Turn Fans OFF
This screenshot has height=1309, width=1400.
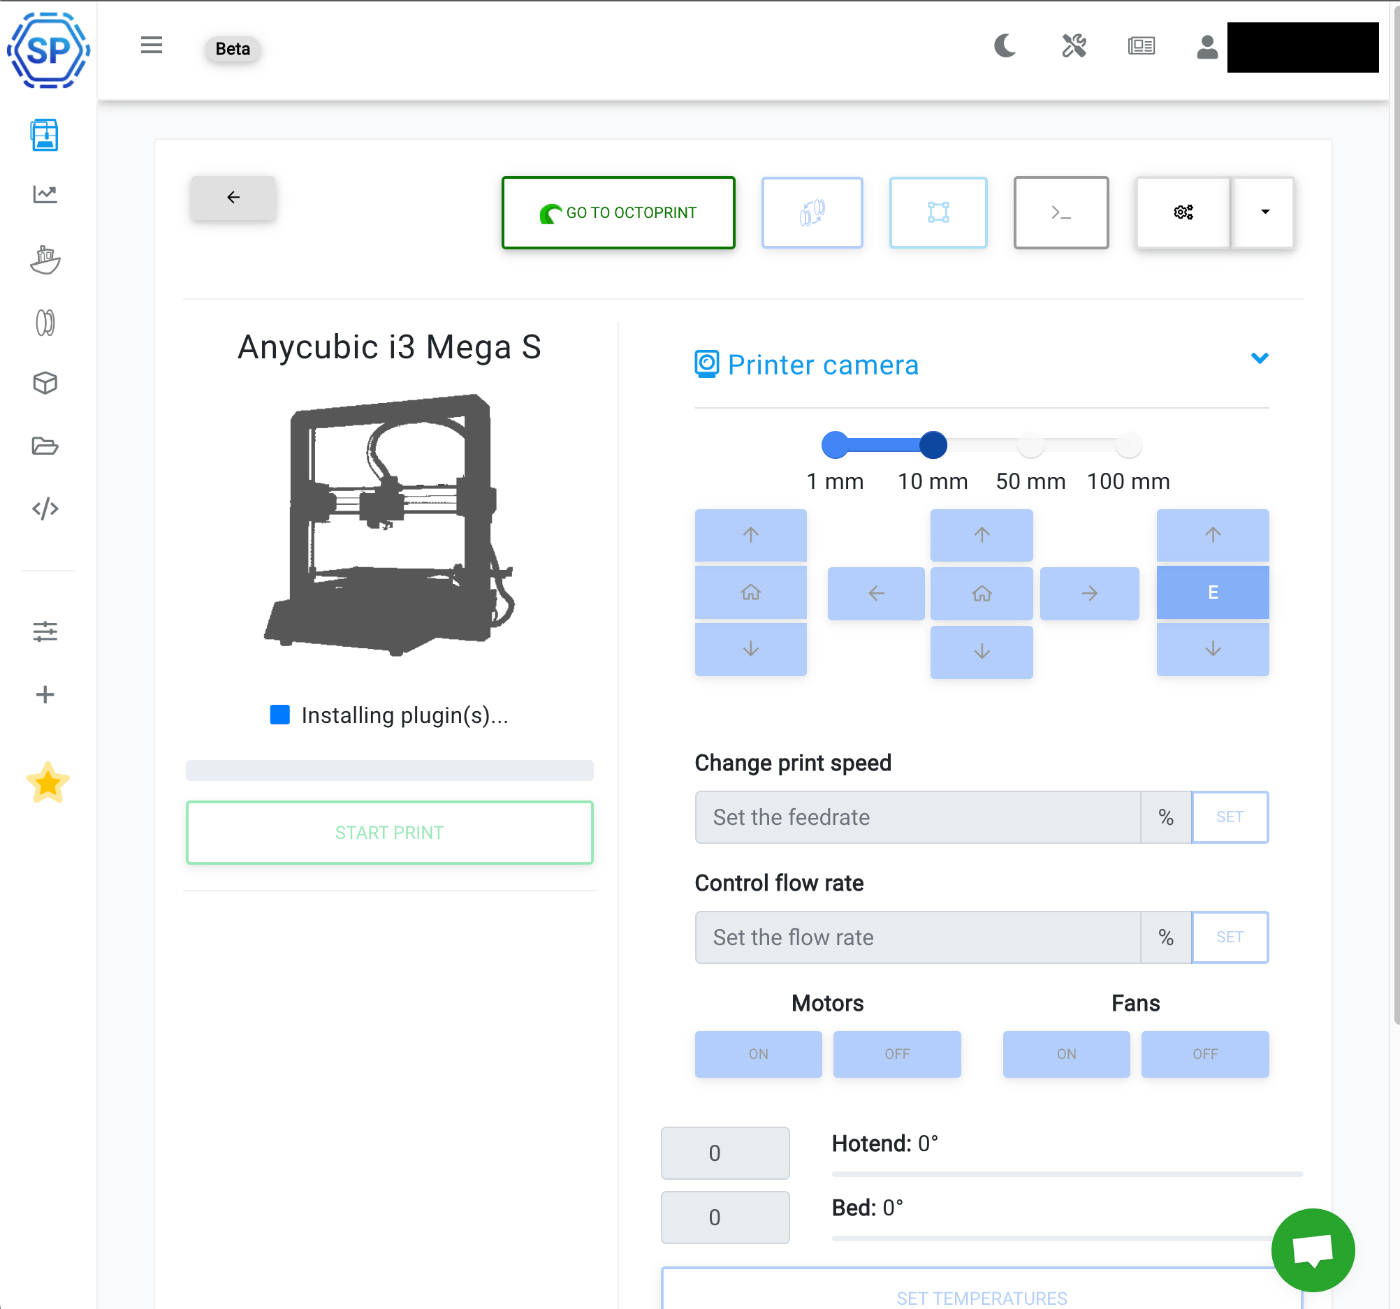pos(1205,1054)
